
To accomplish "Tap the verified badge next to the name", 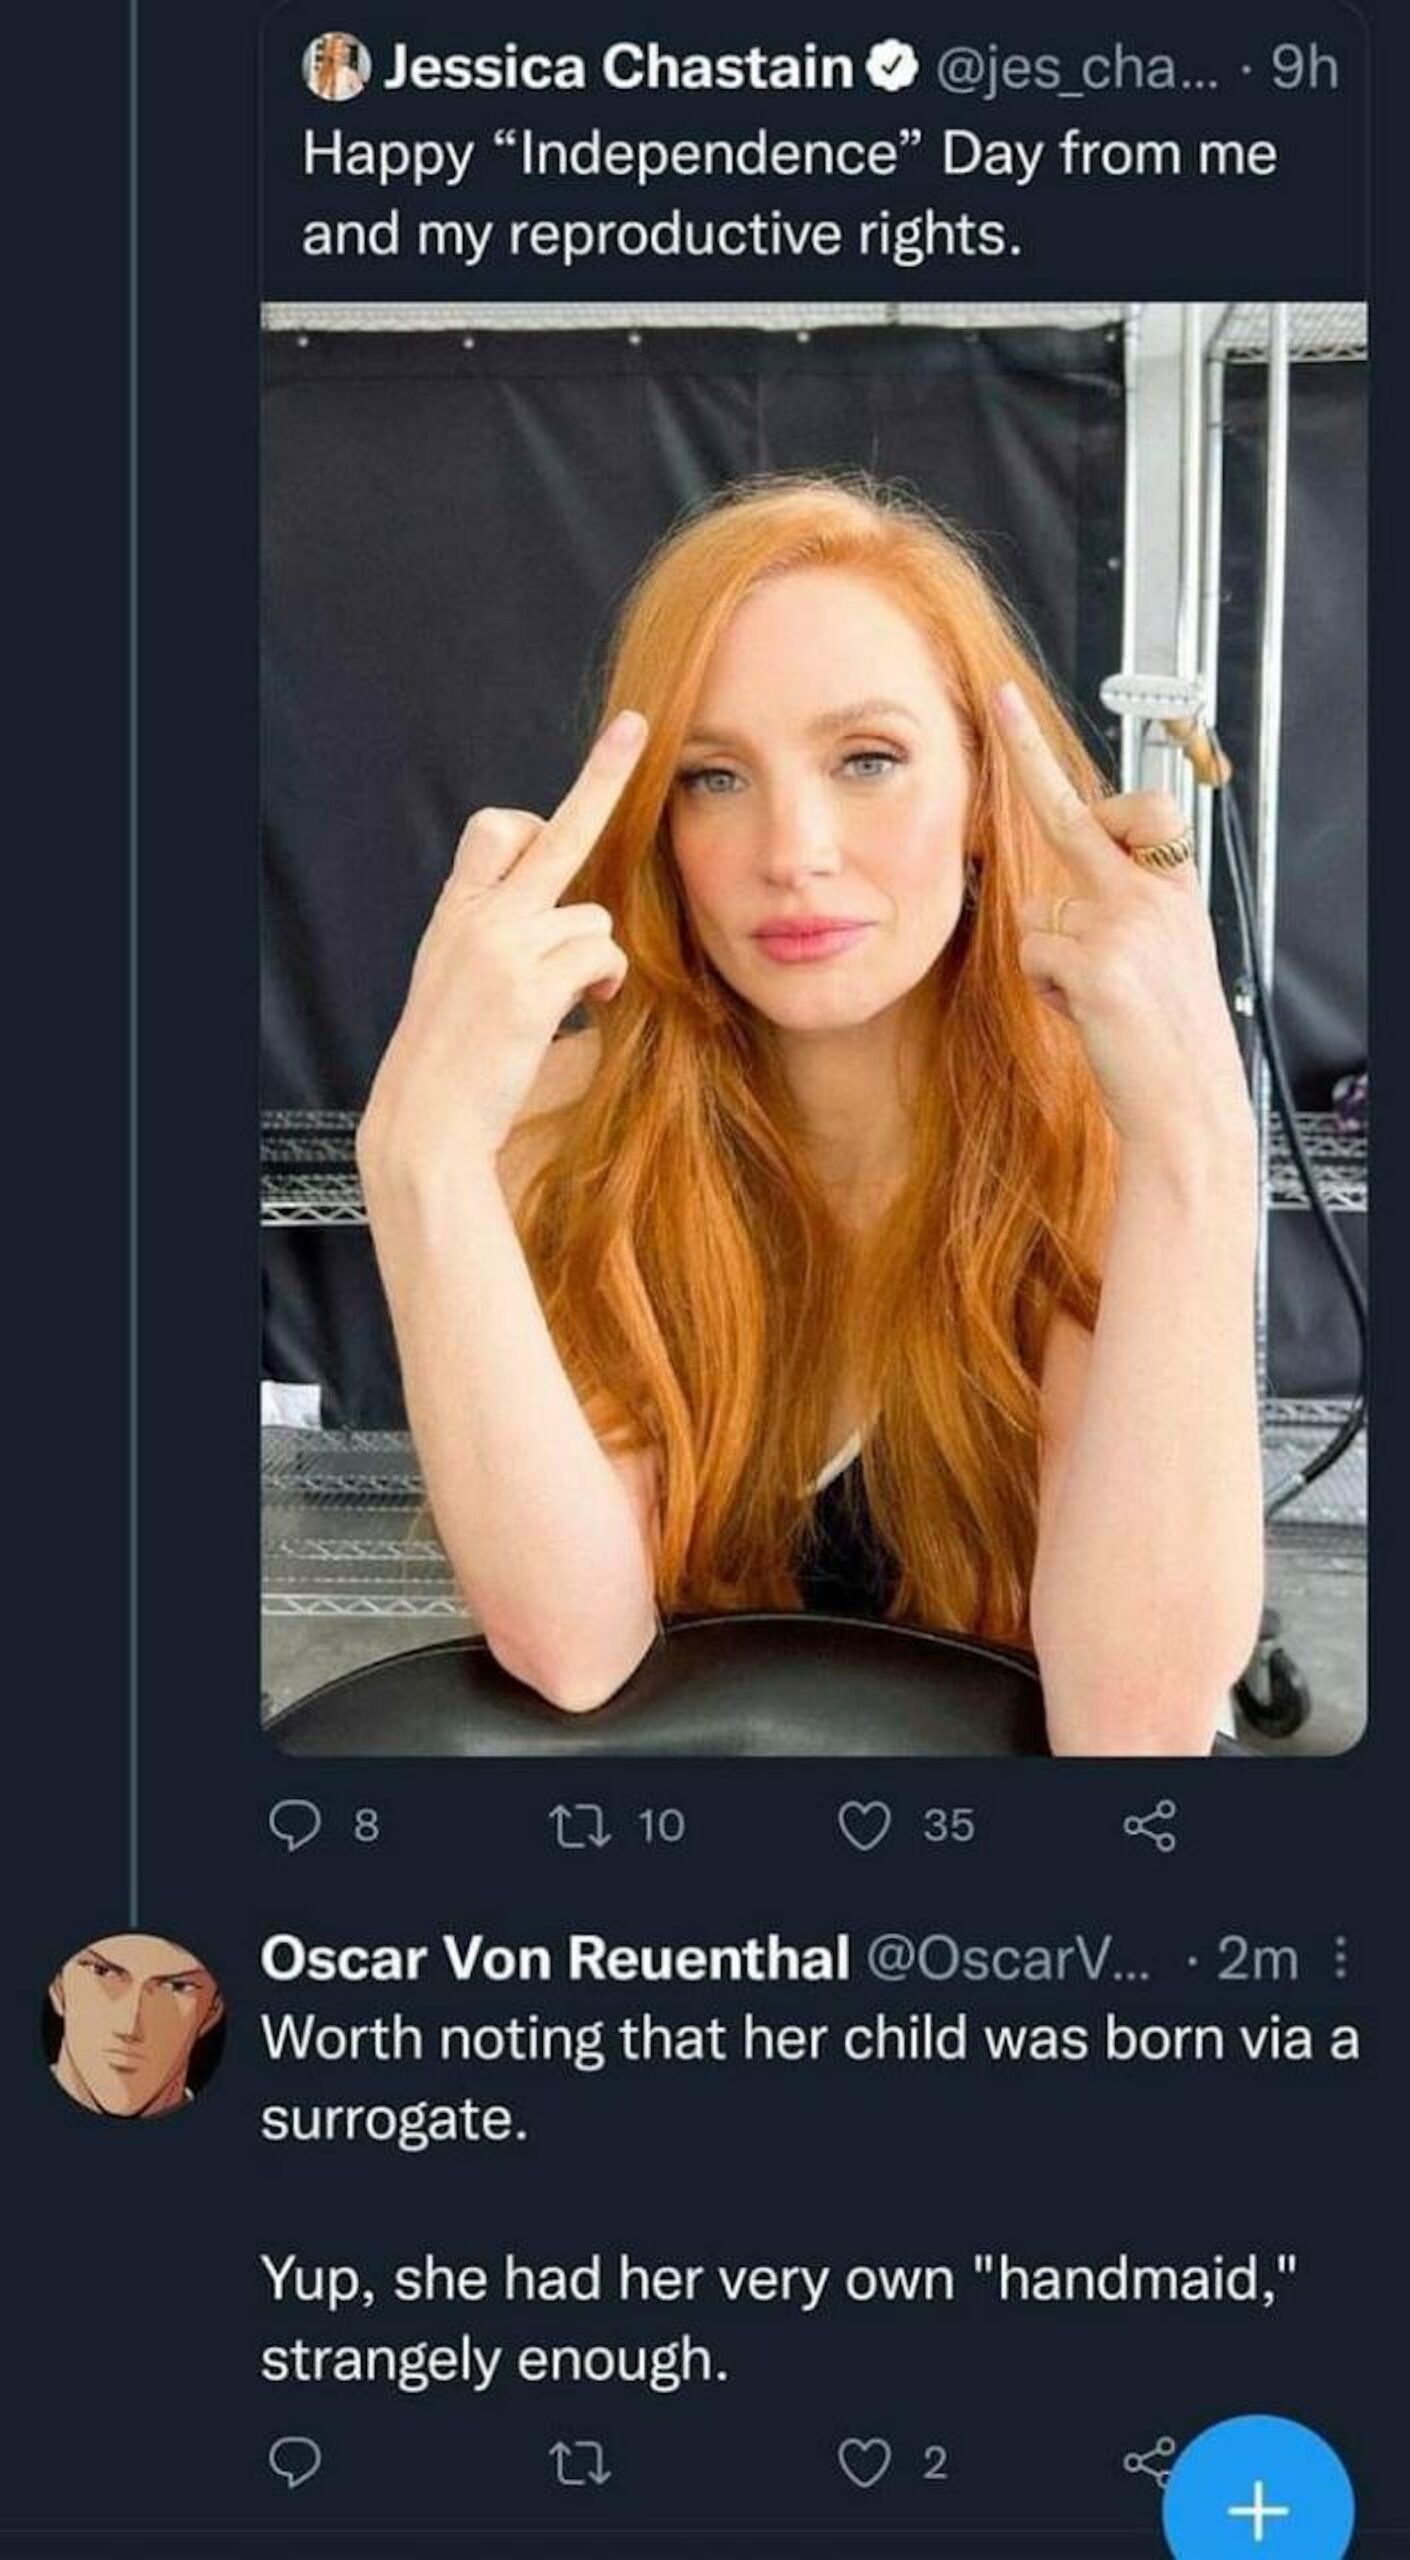I will 897,68.
